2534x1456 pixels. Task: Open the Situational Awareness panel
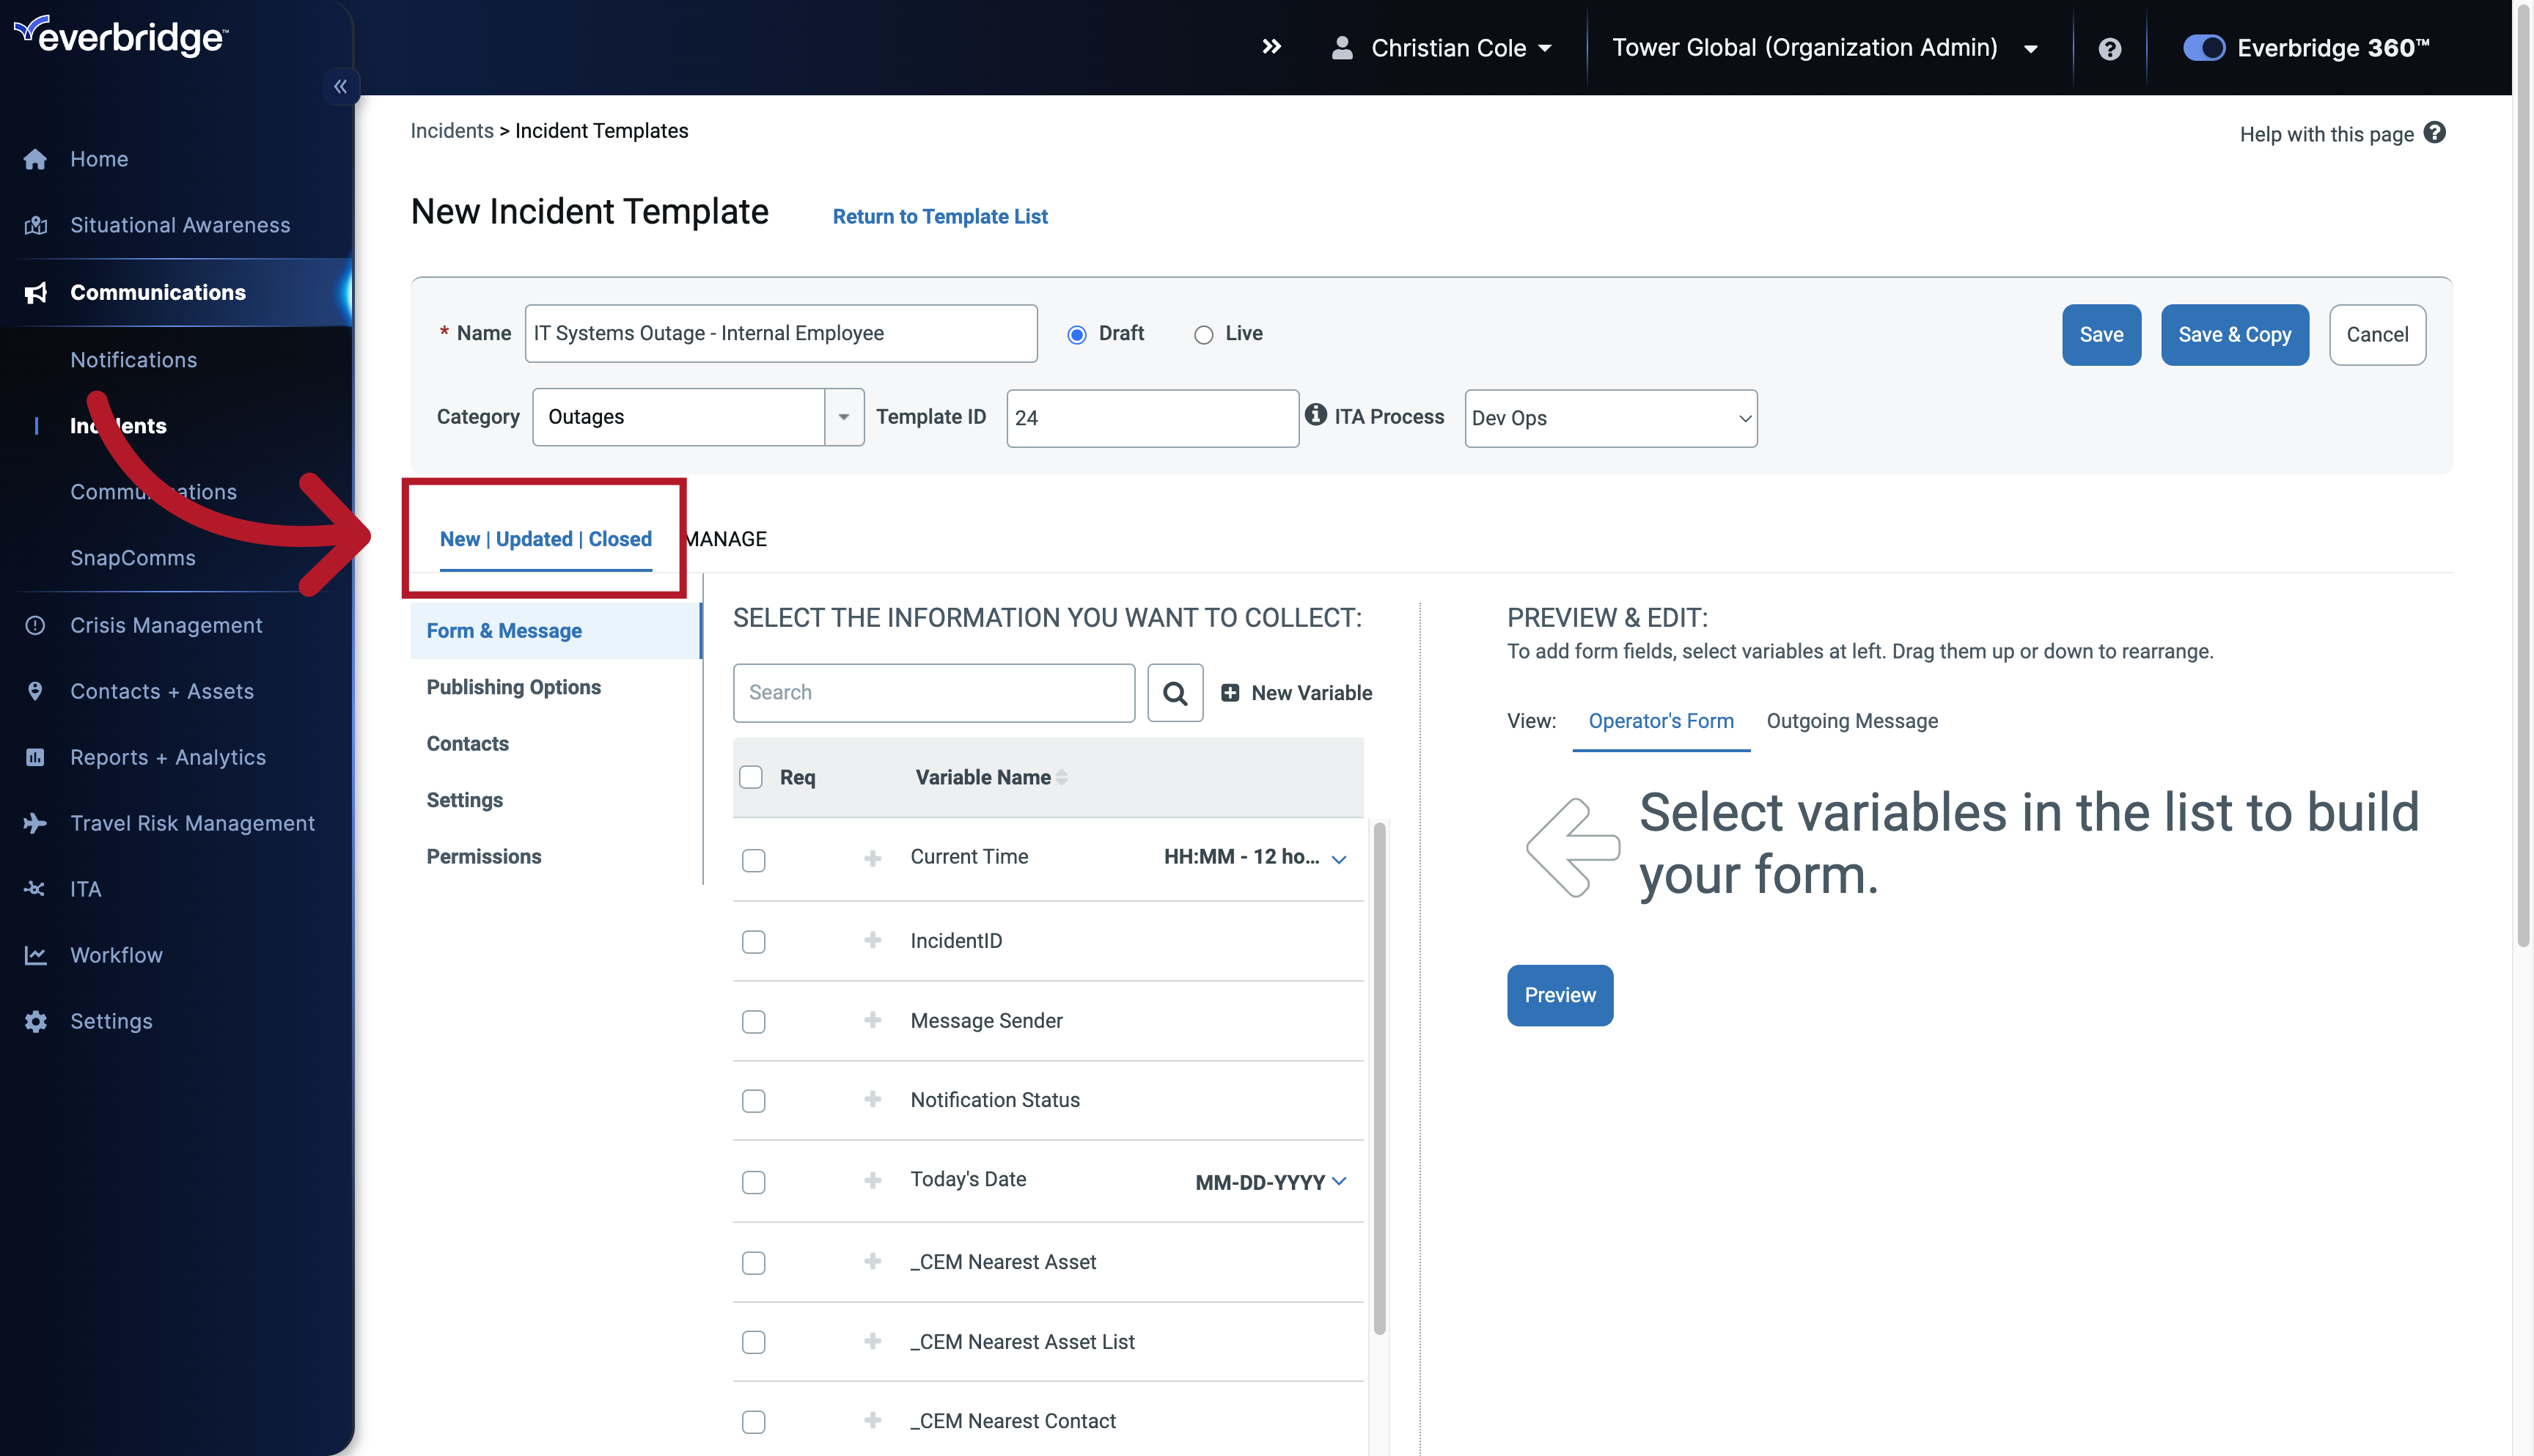(x=179, y=224)
